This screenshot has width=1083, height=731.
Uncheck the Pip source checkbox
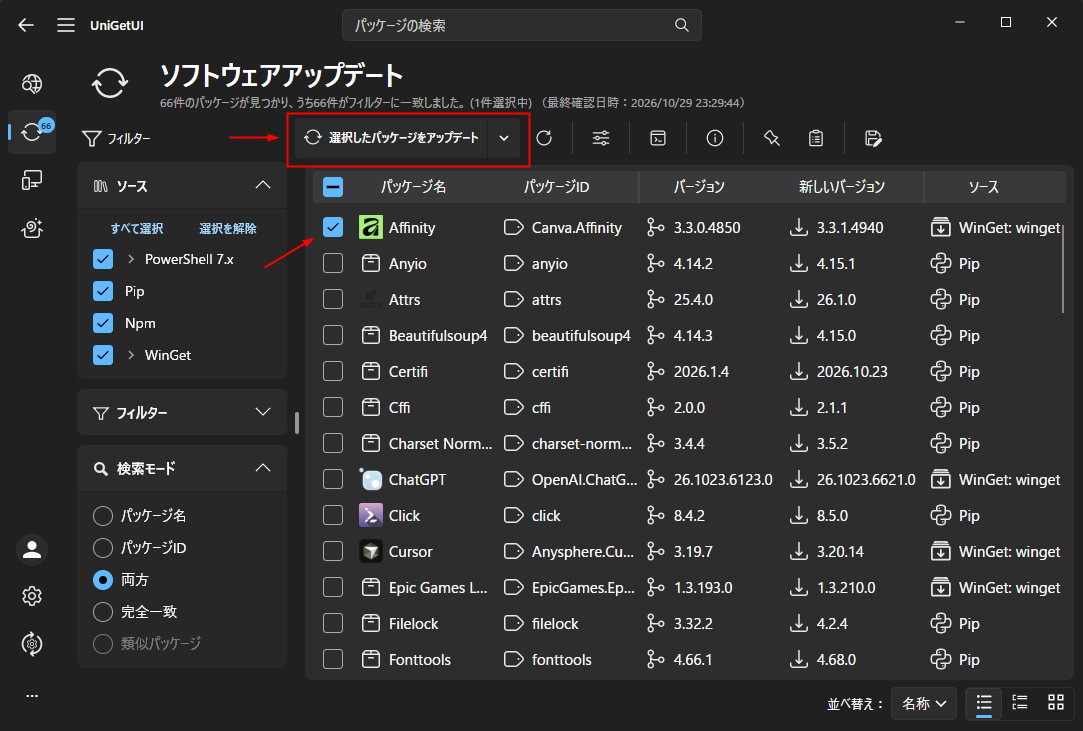click(103, 291)
